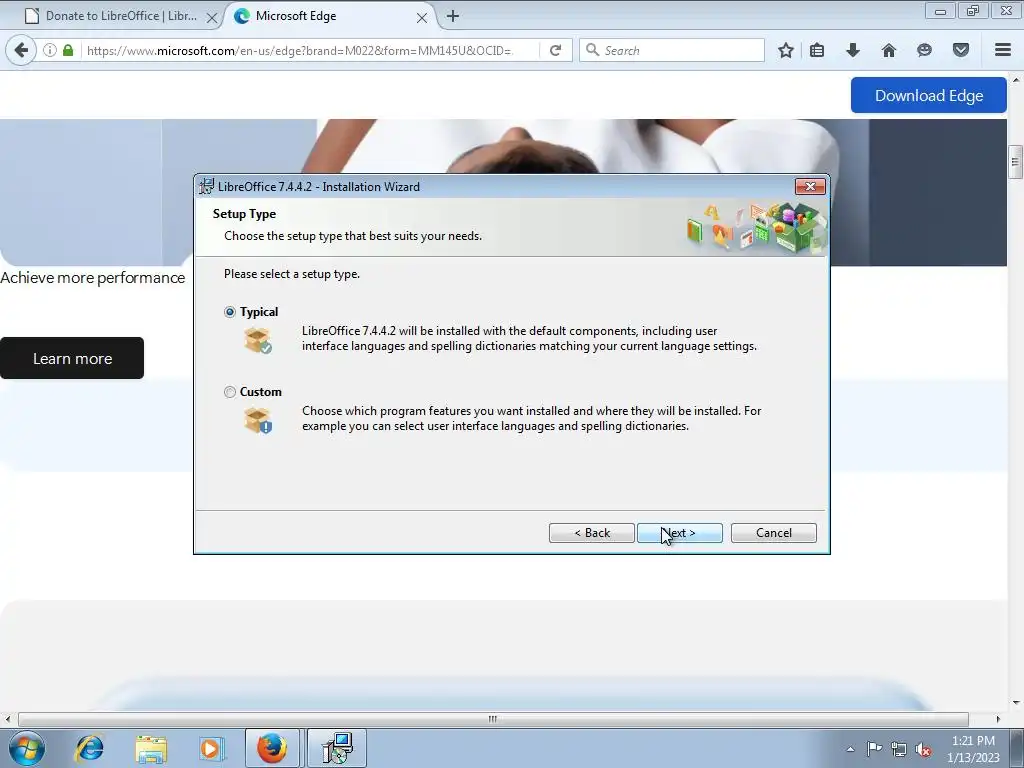Click the taskbar clock showing 1:21 PM

(x=973, y=748)
